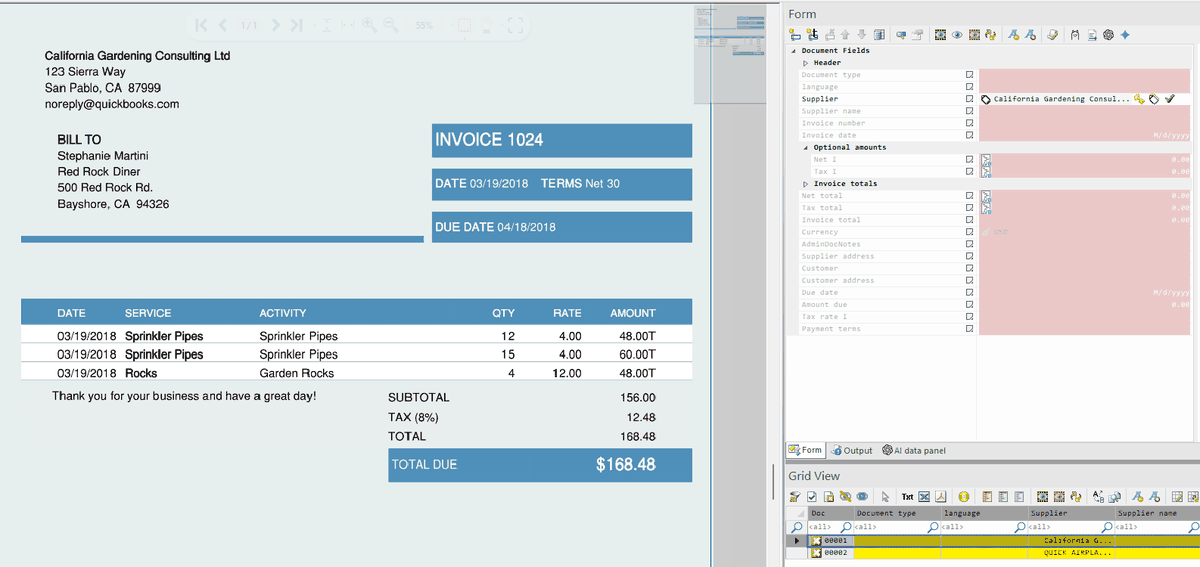Collapse the Optional amounts group
This screenshot has height=567, width=1200.
click(806, 148)
